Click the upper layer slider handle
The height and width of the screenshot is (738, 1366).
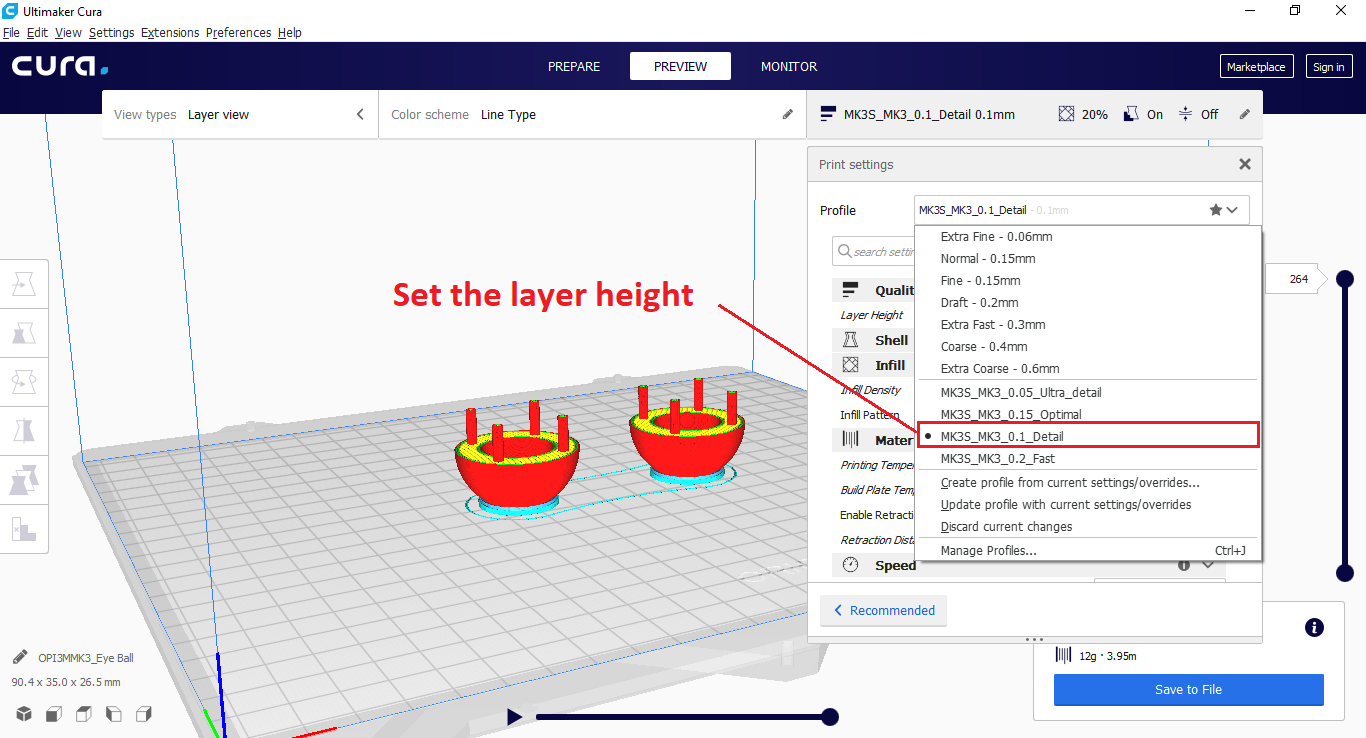1345,279
